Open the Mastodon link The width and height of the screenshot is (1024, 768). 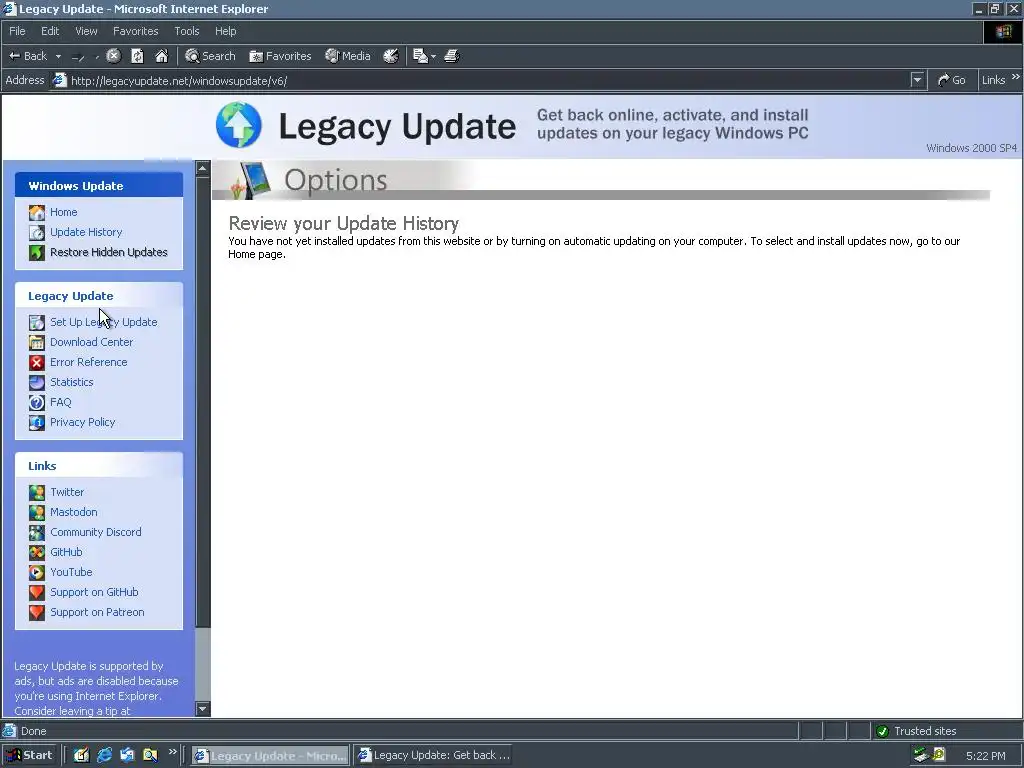coord(74,512)
